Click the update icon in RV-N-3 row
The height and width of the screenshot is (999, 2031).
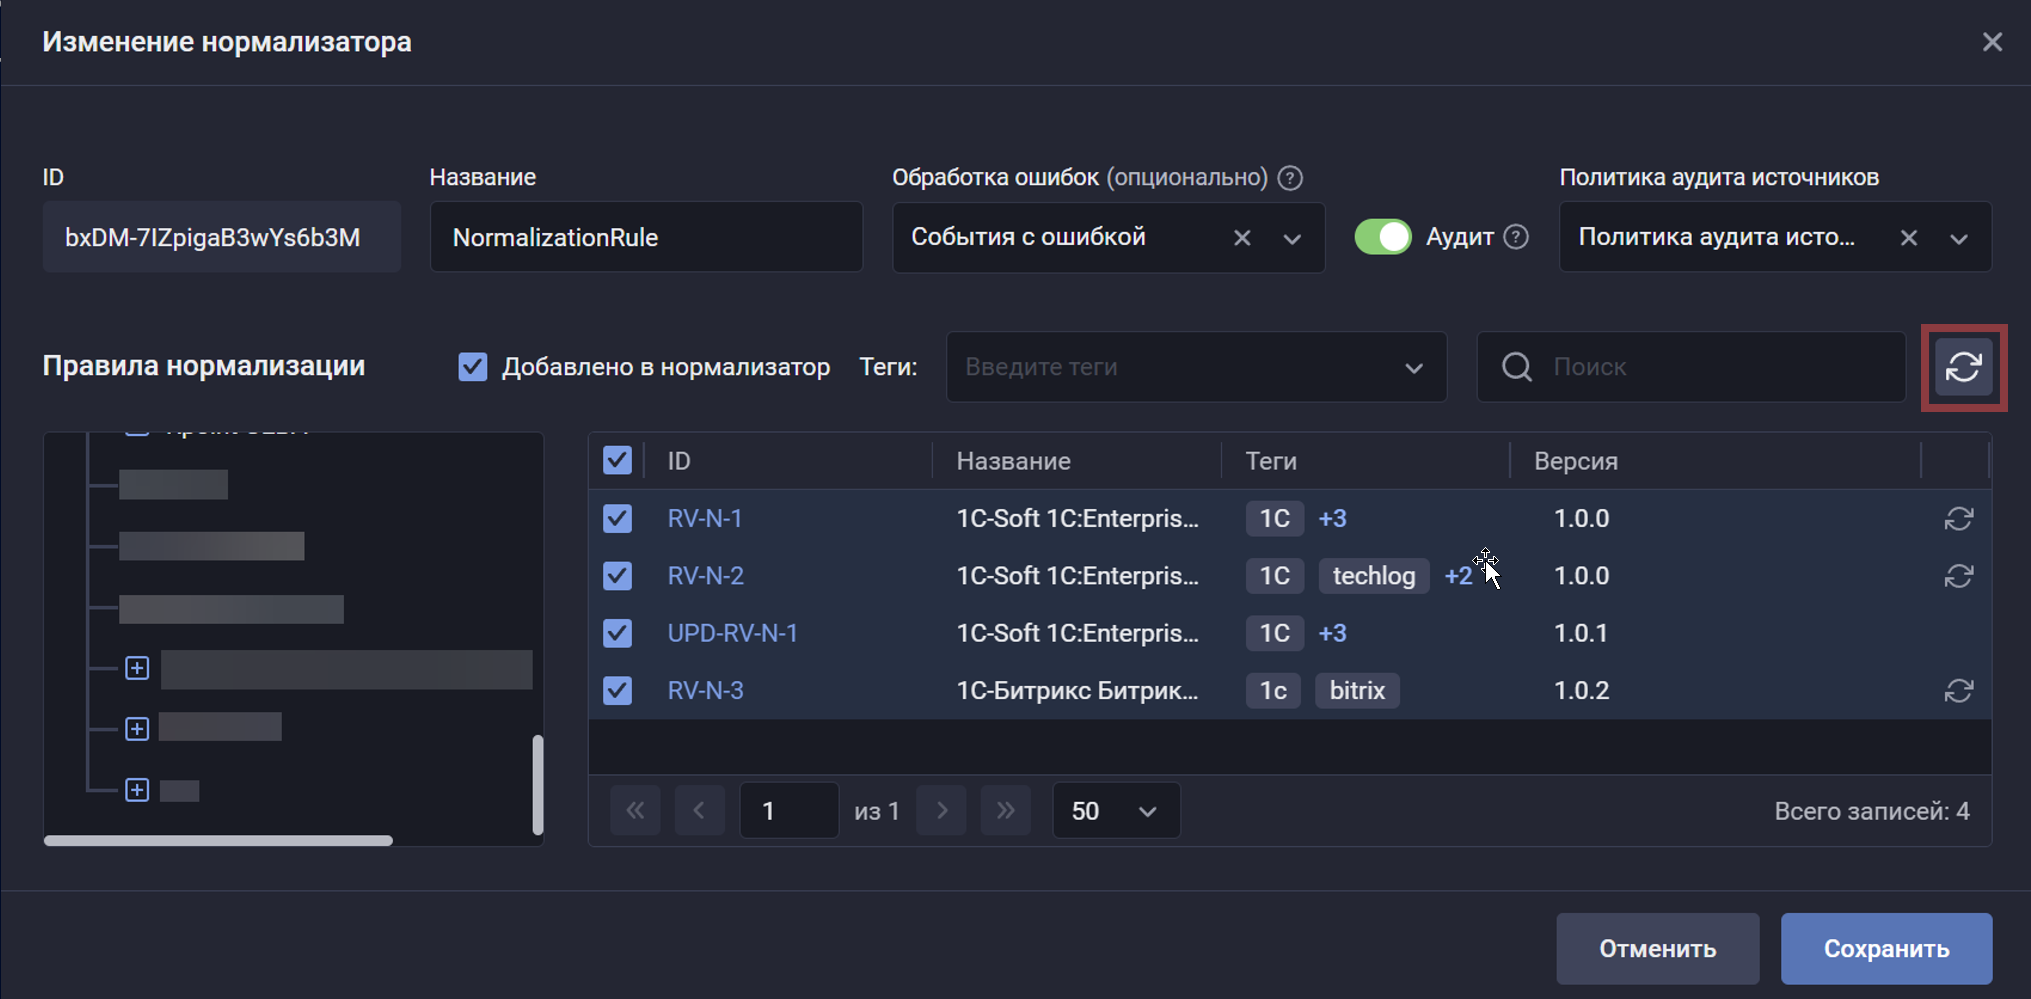[1958, 691]
